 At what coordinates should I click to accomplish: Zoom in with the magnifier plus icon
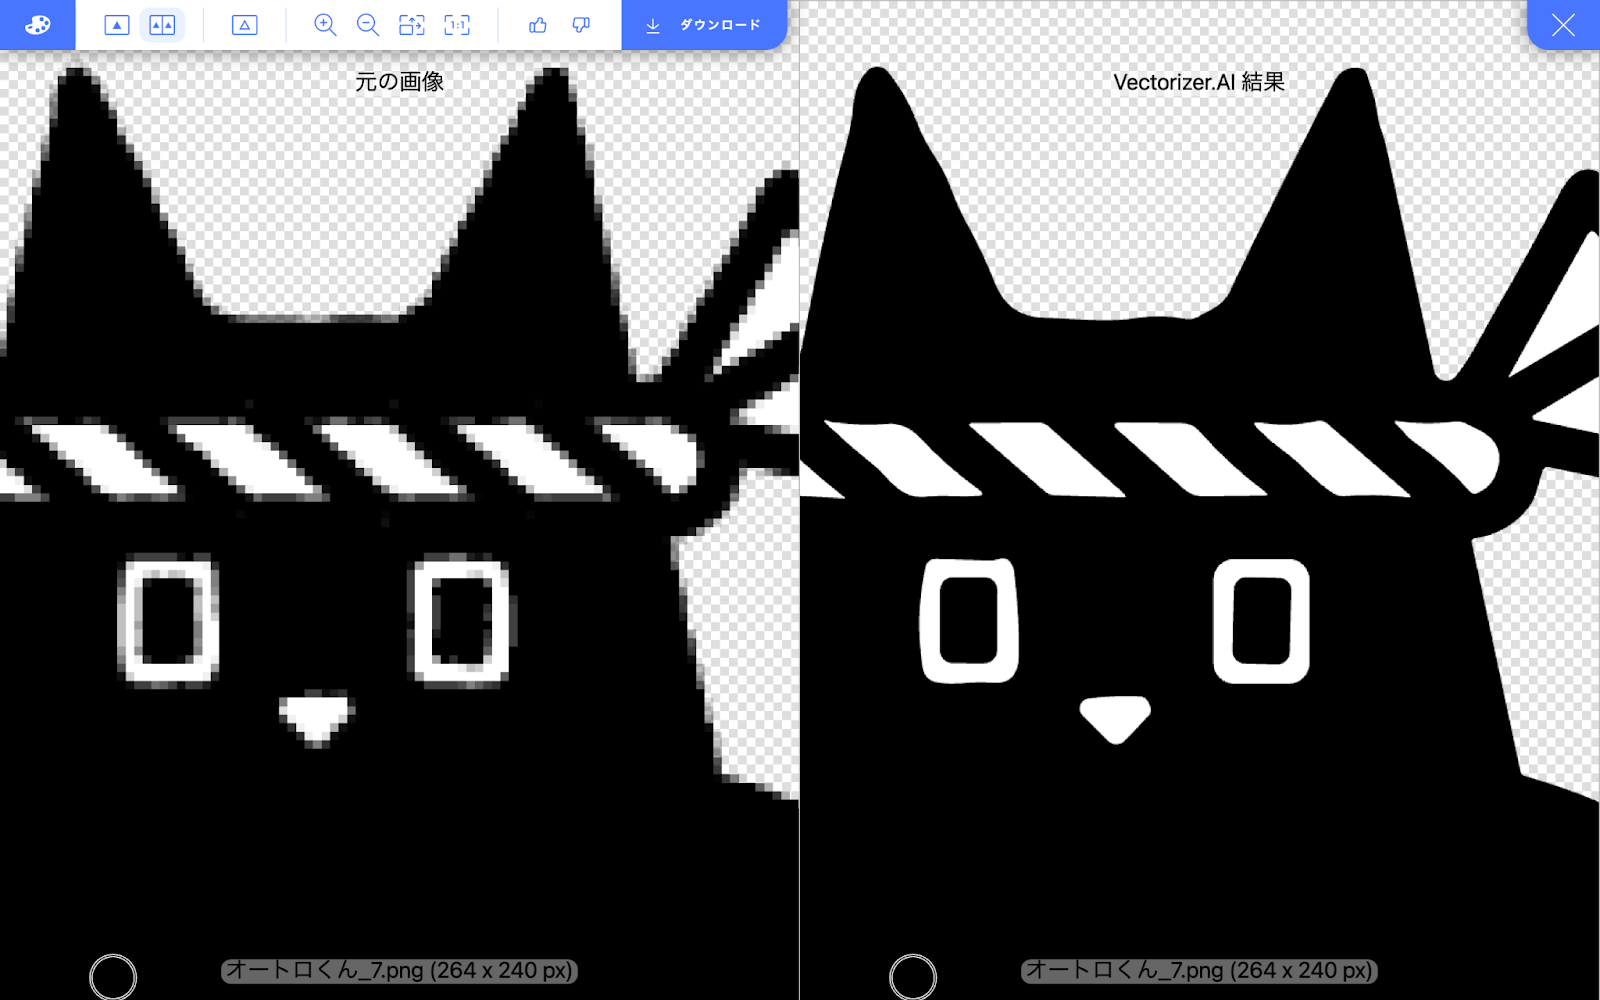325,25
